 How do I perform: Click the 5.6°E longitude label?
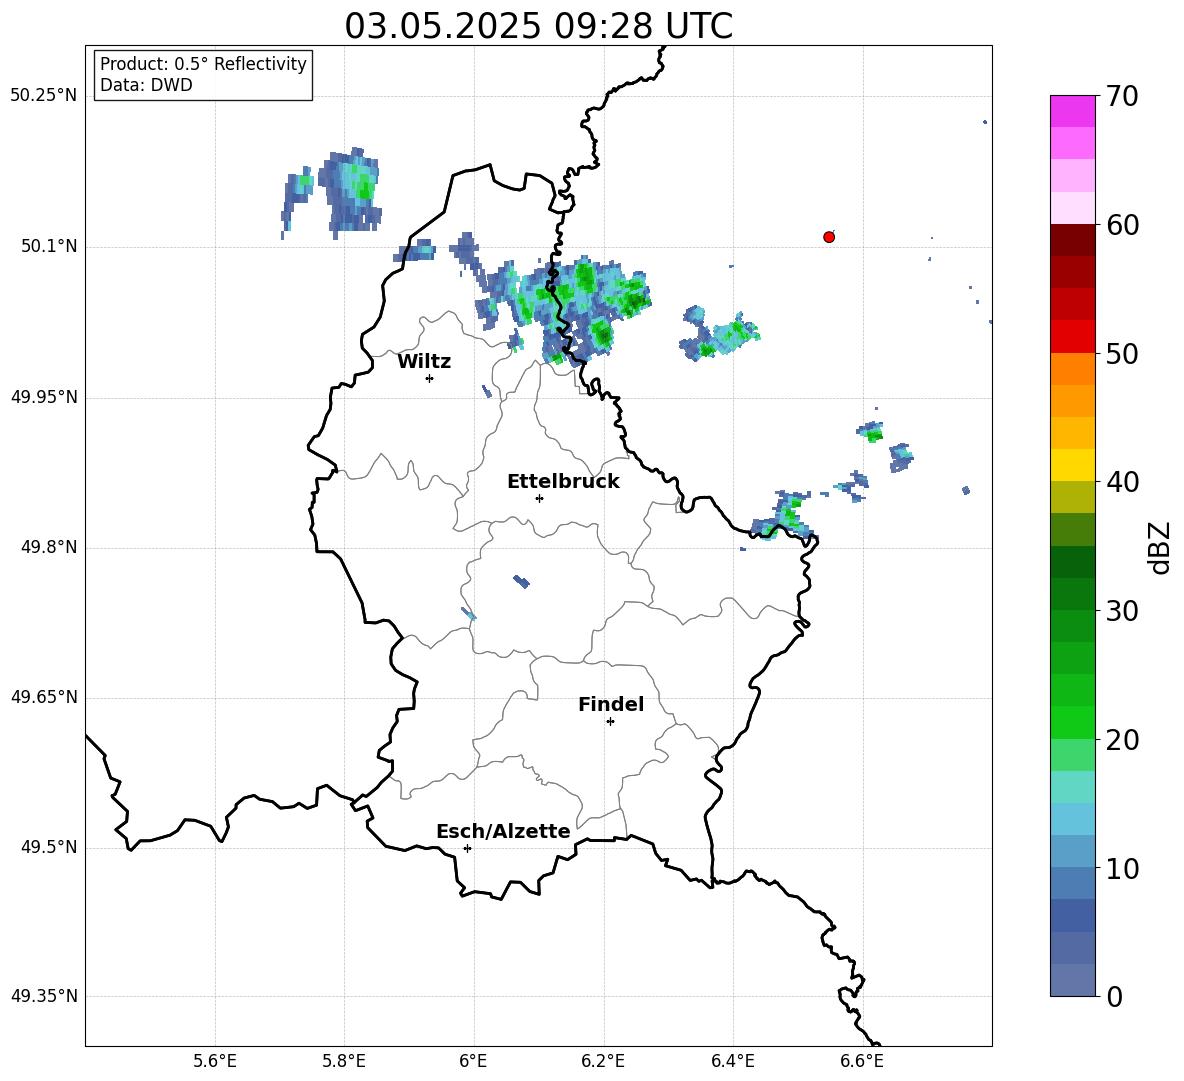click(215, 1062)
